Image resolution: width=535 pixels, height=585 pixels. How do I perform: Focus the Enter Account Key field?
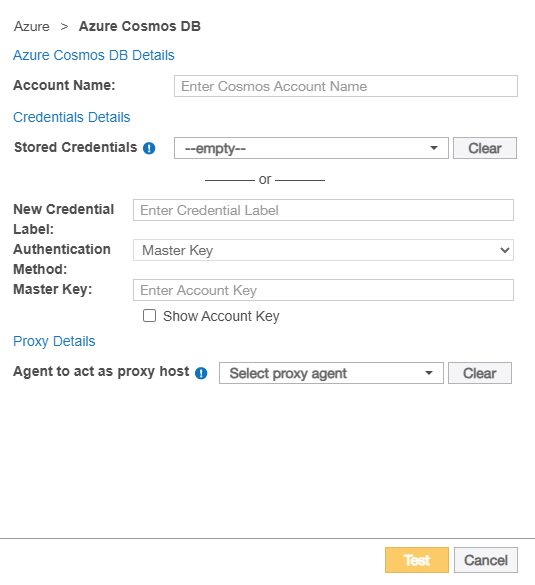coord(323,290)
